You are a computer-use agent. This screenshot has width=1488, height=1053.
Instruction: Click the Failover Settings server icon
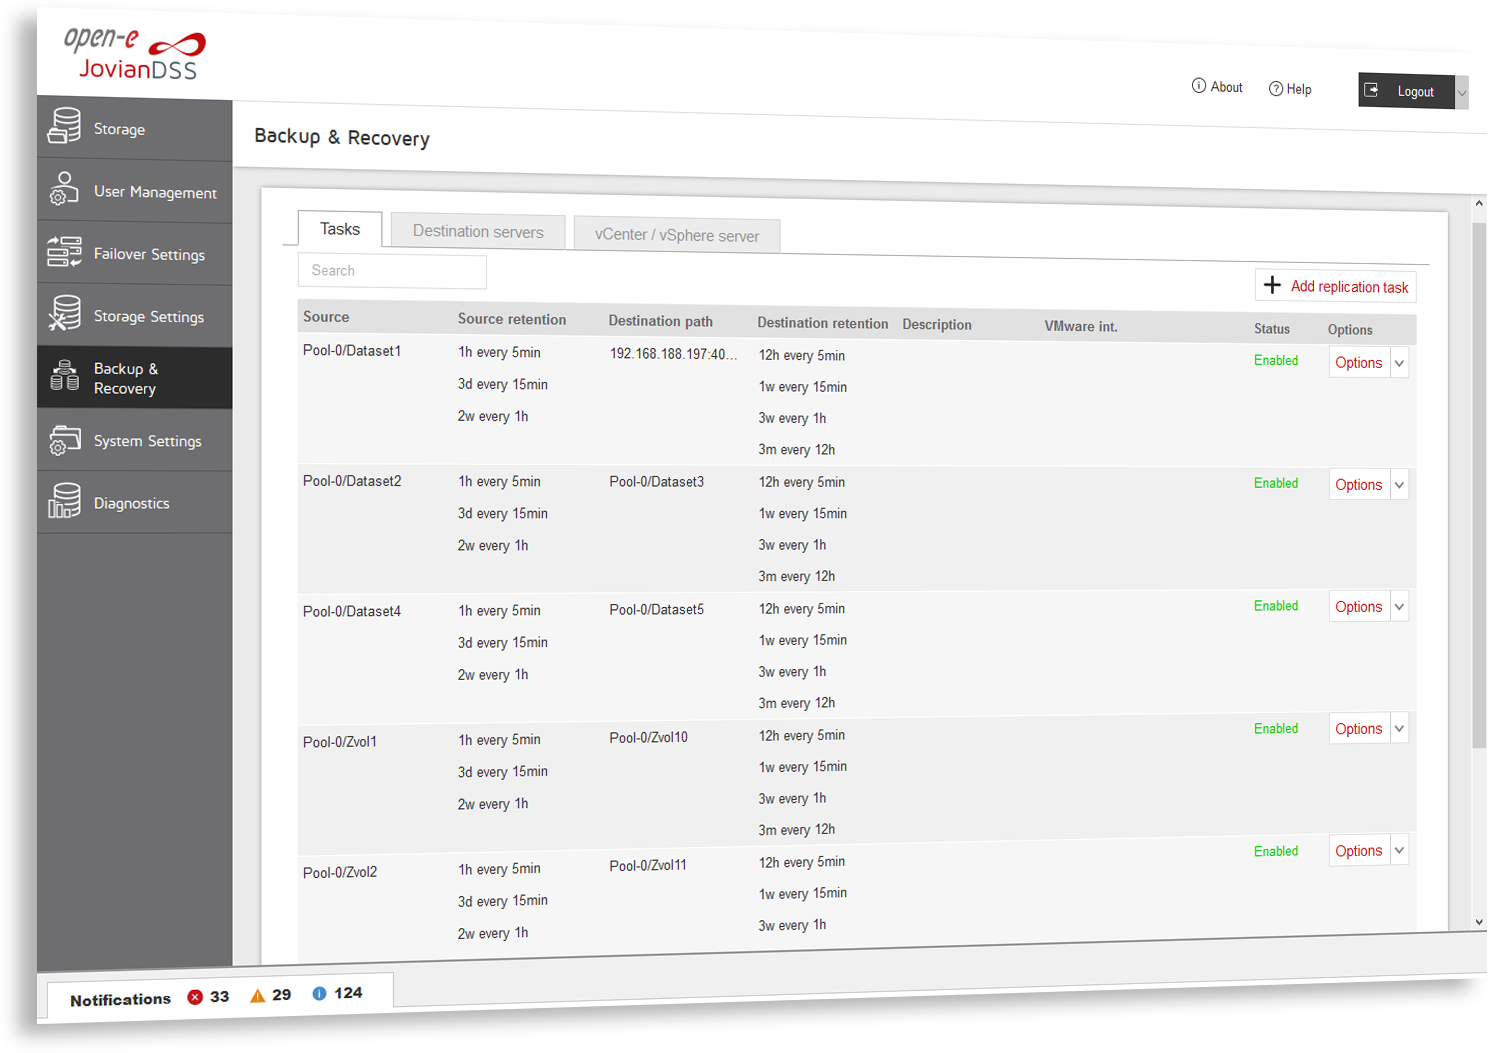coord(65,252)
